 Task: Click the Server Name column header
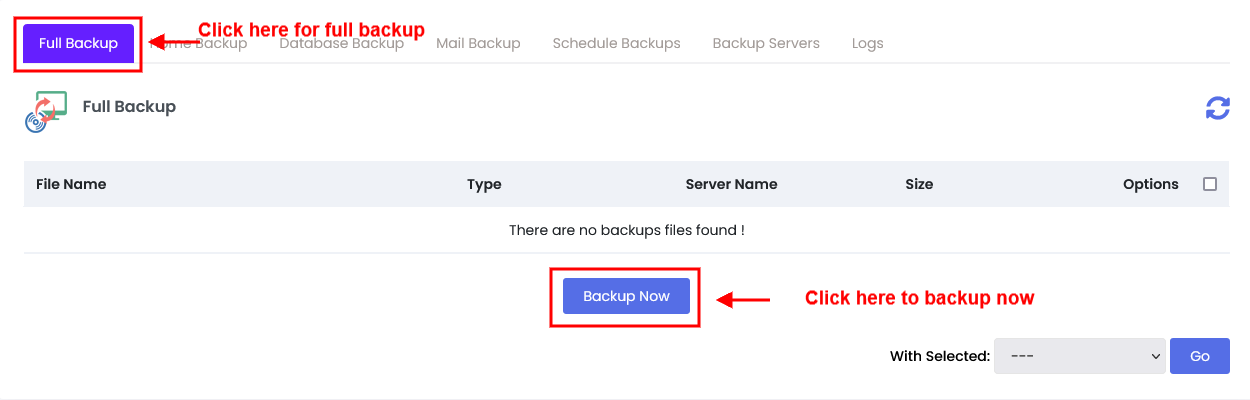click(x=731, y=184)
